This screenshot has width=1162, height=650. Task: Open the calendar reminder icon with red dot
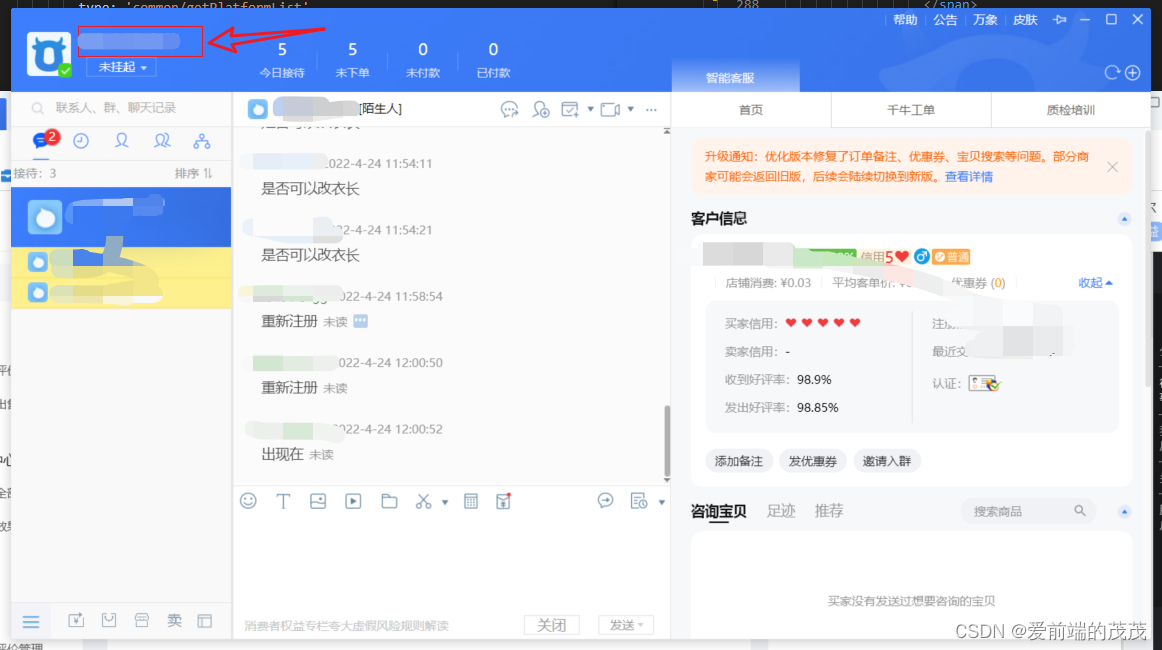(503, 501)
